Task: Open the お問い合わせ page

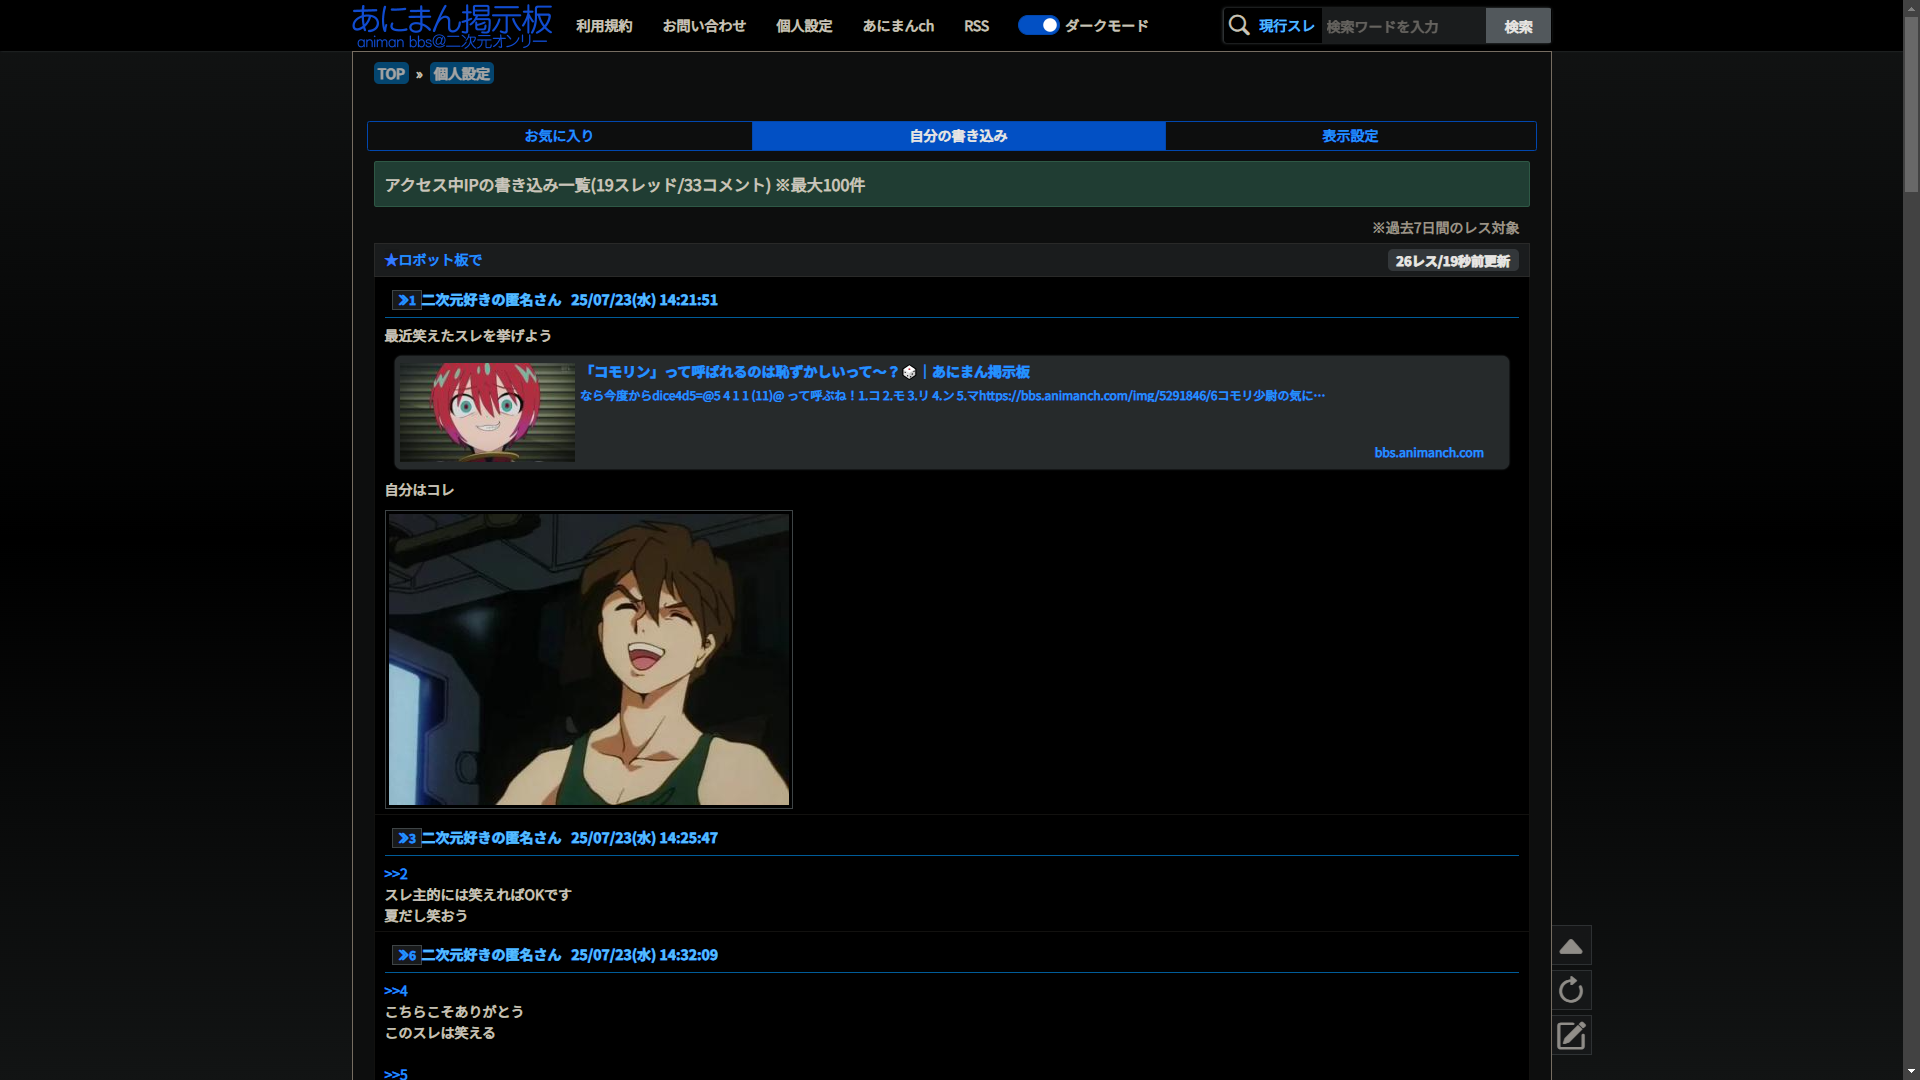Action: coord(704,26)
